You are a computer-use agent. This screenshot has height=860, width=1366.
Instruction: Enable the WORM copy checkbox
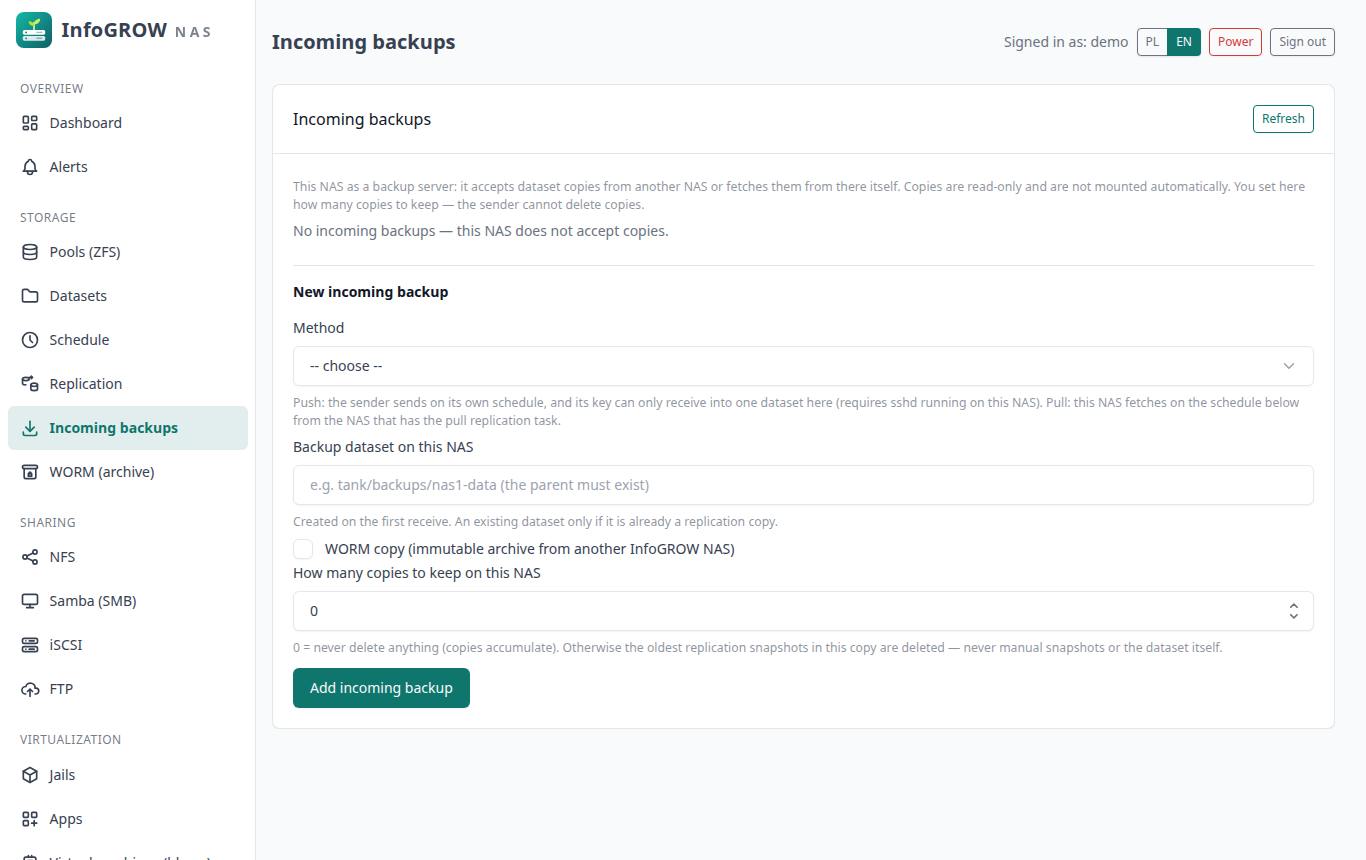(303, 549)
